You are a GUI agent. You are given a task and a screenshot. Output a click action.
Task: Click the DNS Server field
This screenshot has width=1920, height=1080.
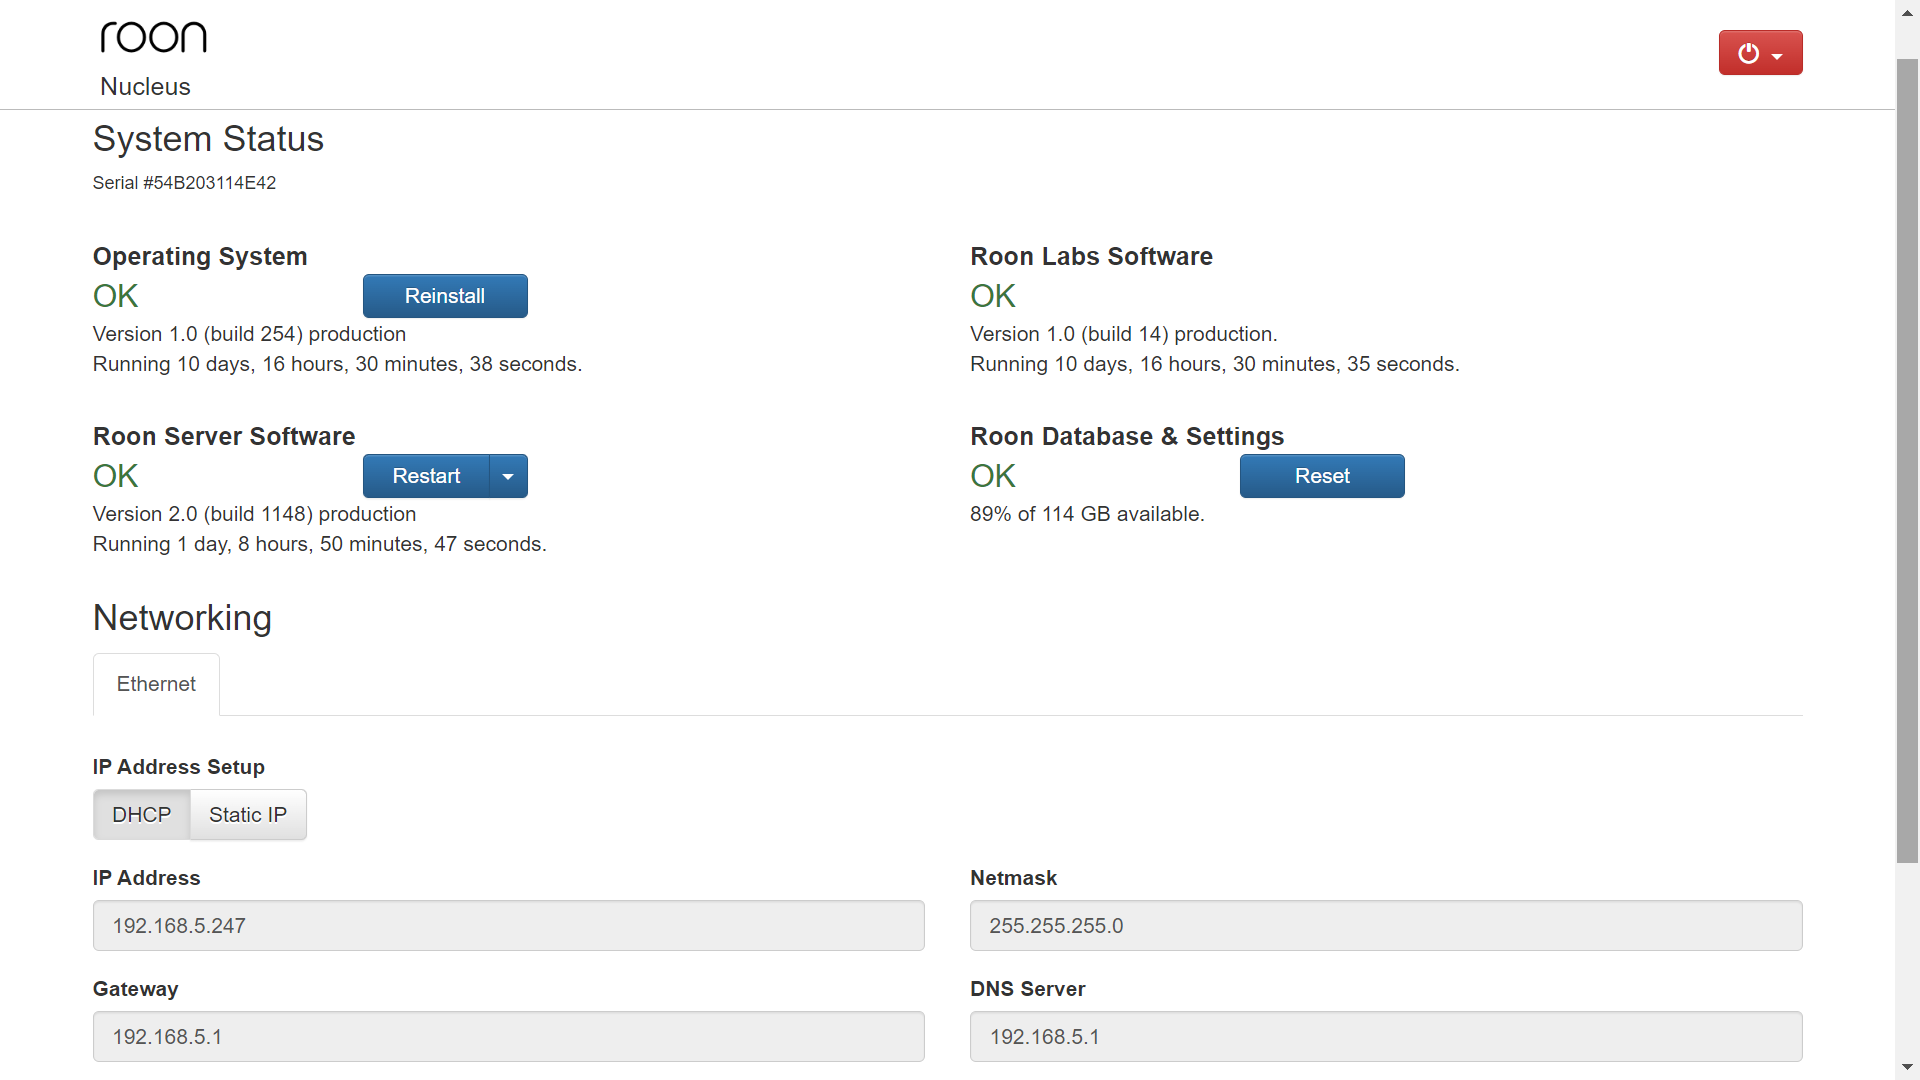1386,1037
